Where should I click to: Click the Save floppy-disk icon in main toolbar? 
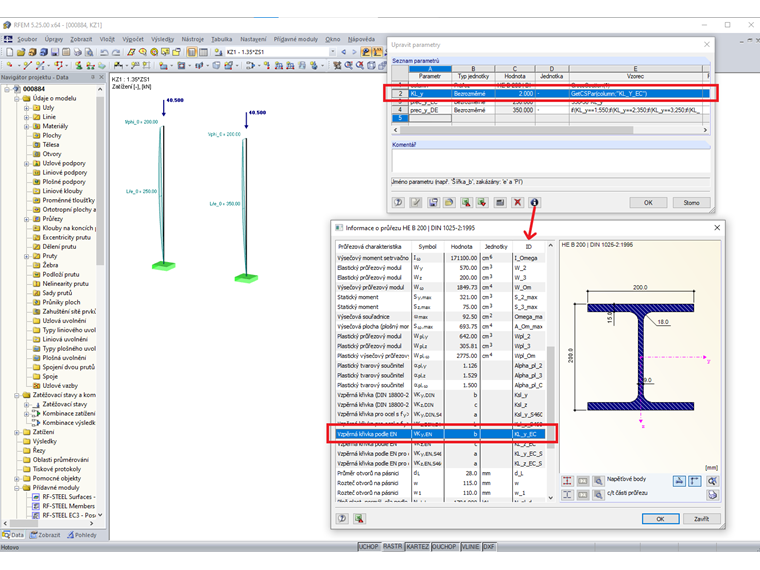pos(55,52)
